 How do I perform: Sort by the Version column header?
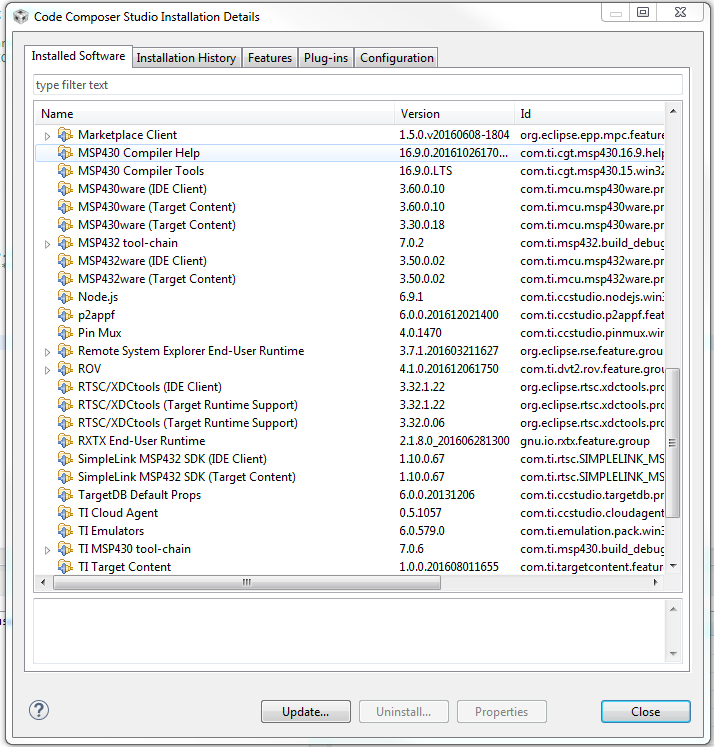pyautogui.click(x=454, y=114)
